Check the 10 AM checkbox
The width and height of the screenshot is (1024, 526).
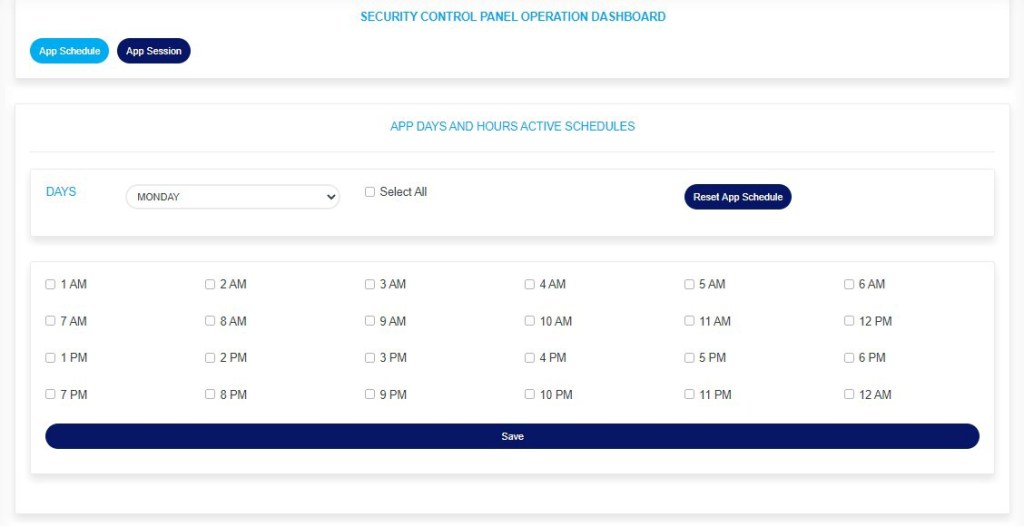[x=530, y=321]
